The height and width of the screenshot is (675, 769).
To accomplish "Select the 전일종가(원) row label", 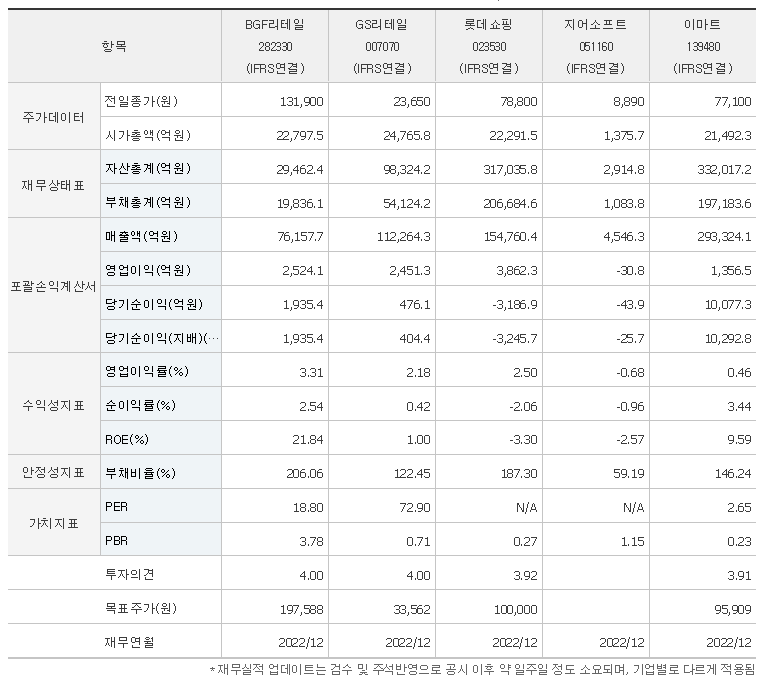I will tap(141, 101).
